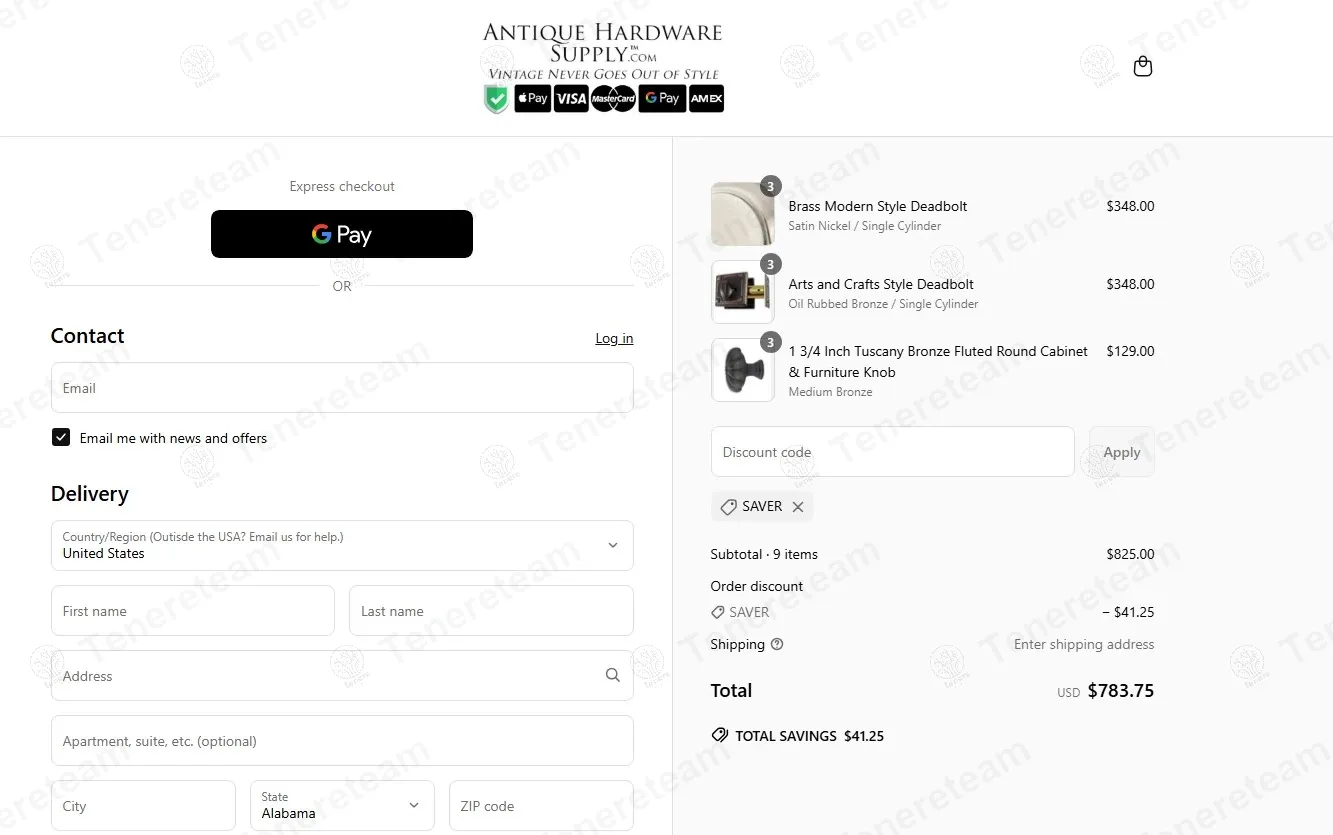Image resolution: width=1333 pixels, height=835 pixels.
Task: Expand the Country/Region dropdown
Action: [x=342, y=545]
